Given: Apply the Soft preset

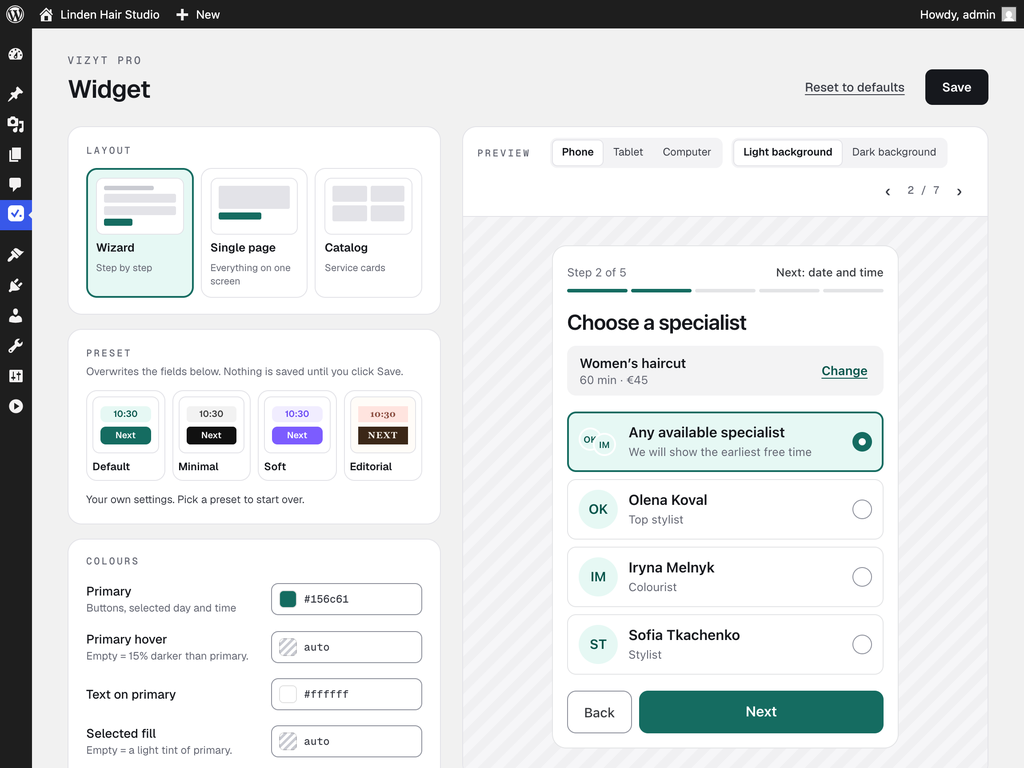Looking at the screenshot, I should 297,436.
